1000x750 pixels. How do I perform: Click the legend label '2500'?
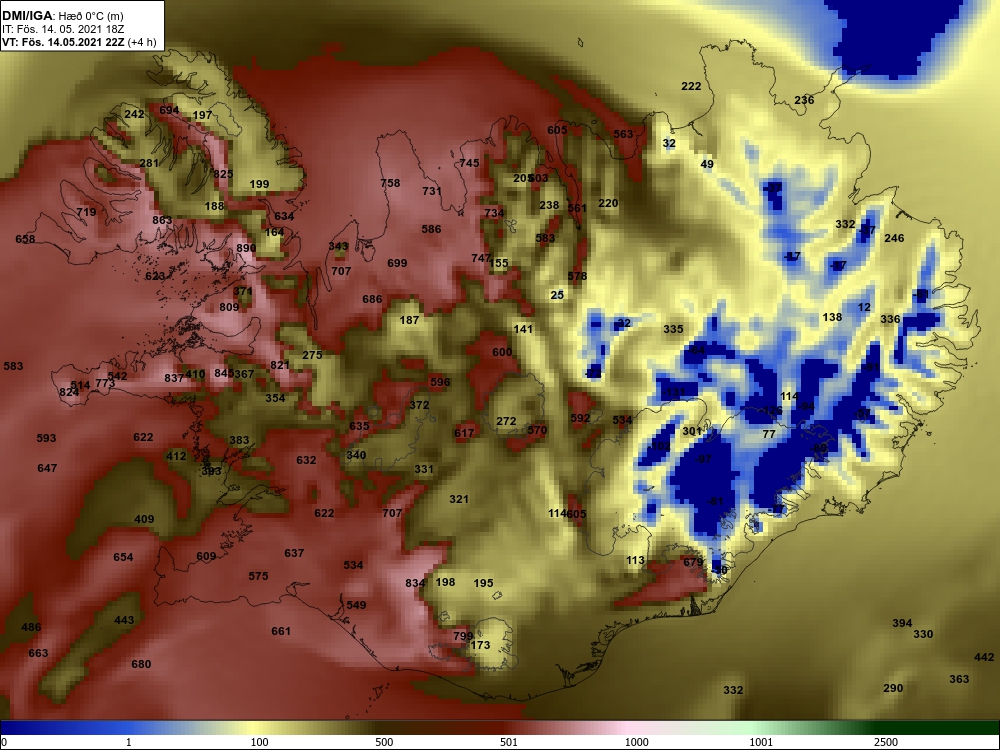886,742
